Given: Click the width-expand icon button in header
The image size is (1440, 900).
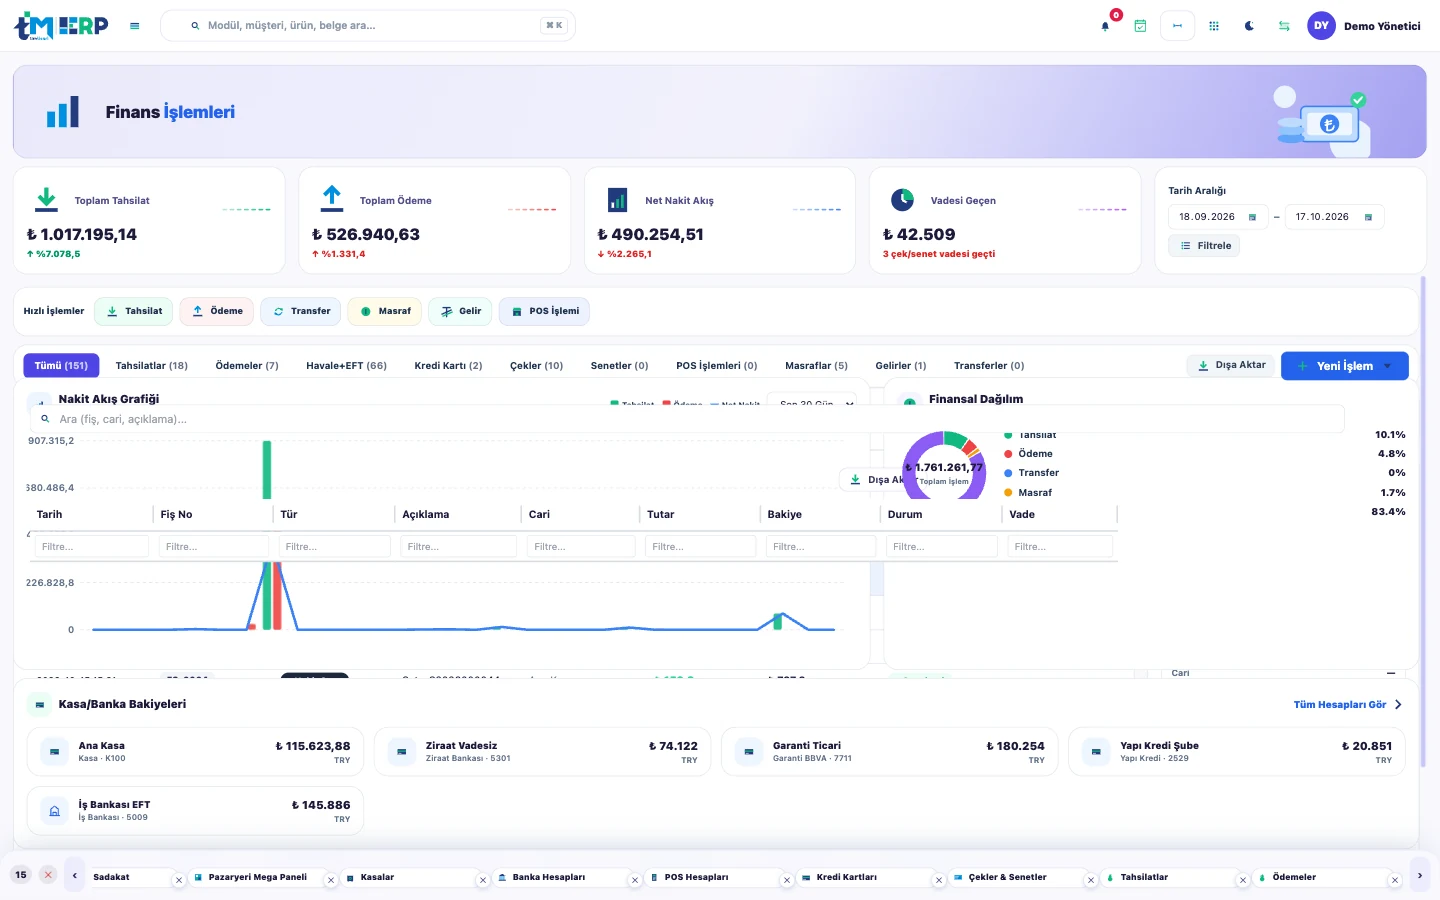Looking at the screenshot, I should click(1177, 26).
